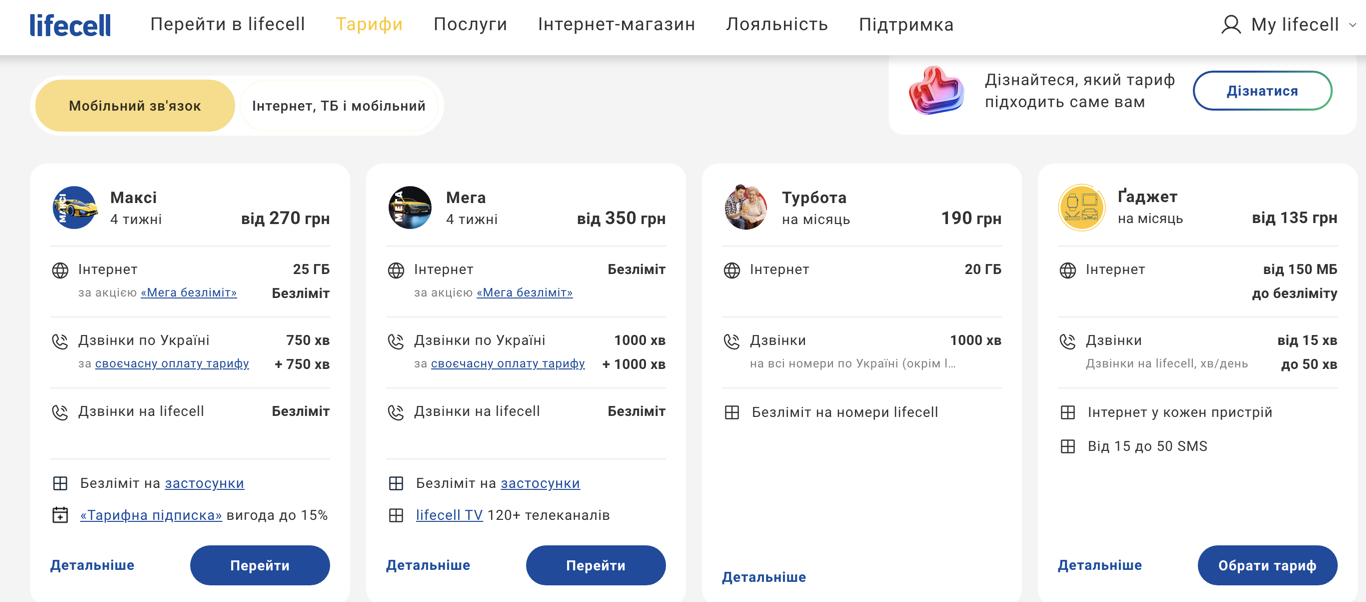Open the Тарифи menu item
The image size is (1366, 602).
point(369,25)
